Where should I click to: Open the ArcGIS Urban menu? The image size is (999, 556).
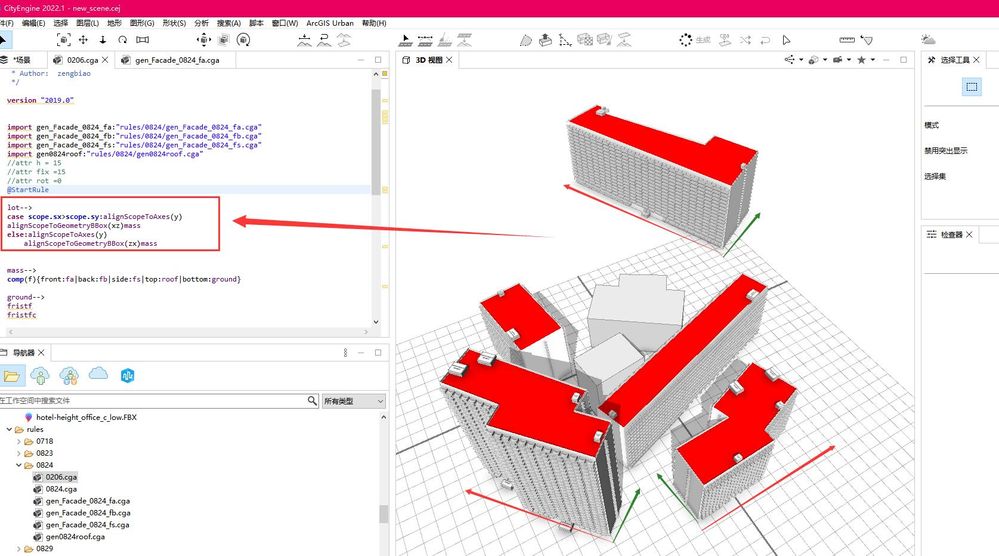tap(329, 23)
